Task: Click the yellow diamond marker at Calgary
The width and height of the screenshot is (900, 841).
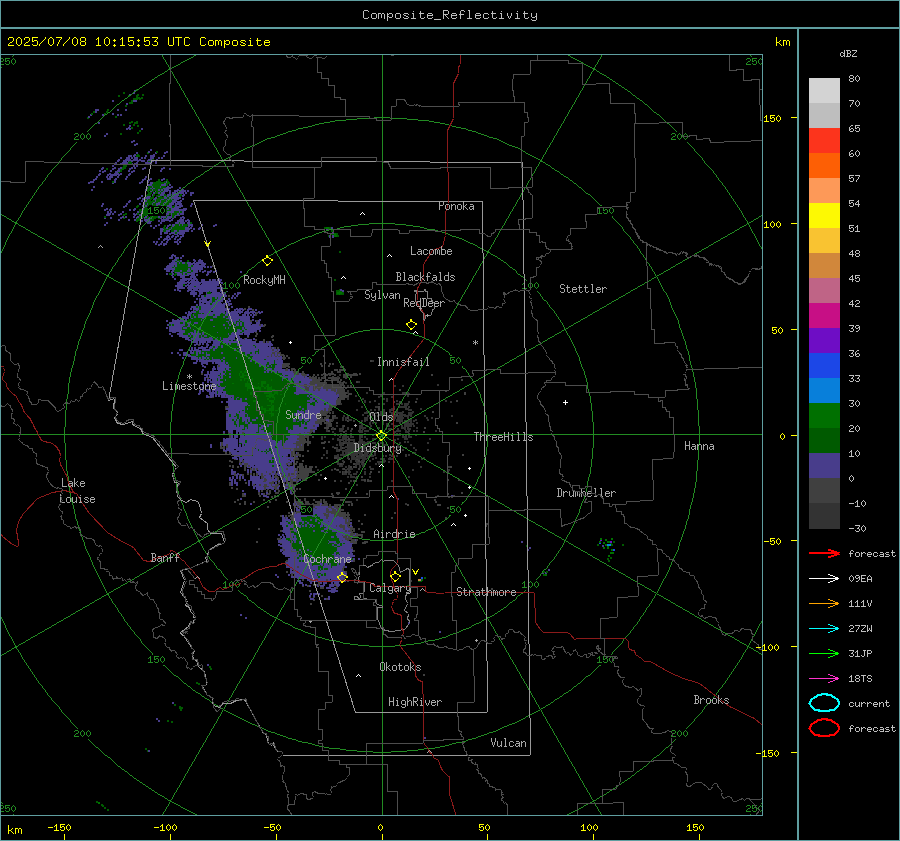Action: [x=395, y=576]
